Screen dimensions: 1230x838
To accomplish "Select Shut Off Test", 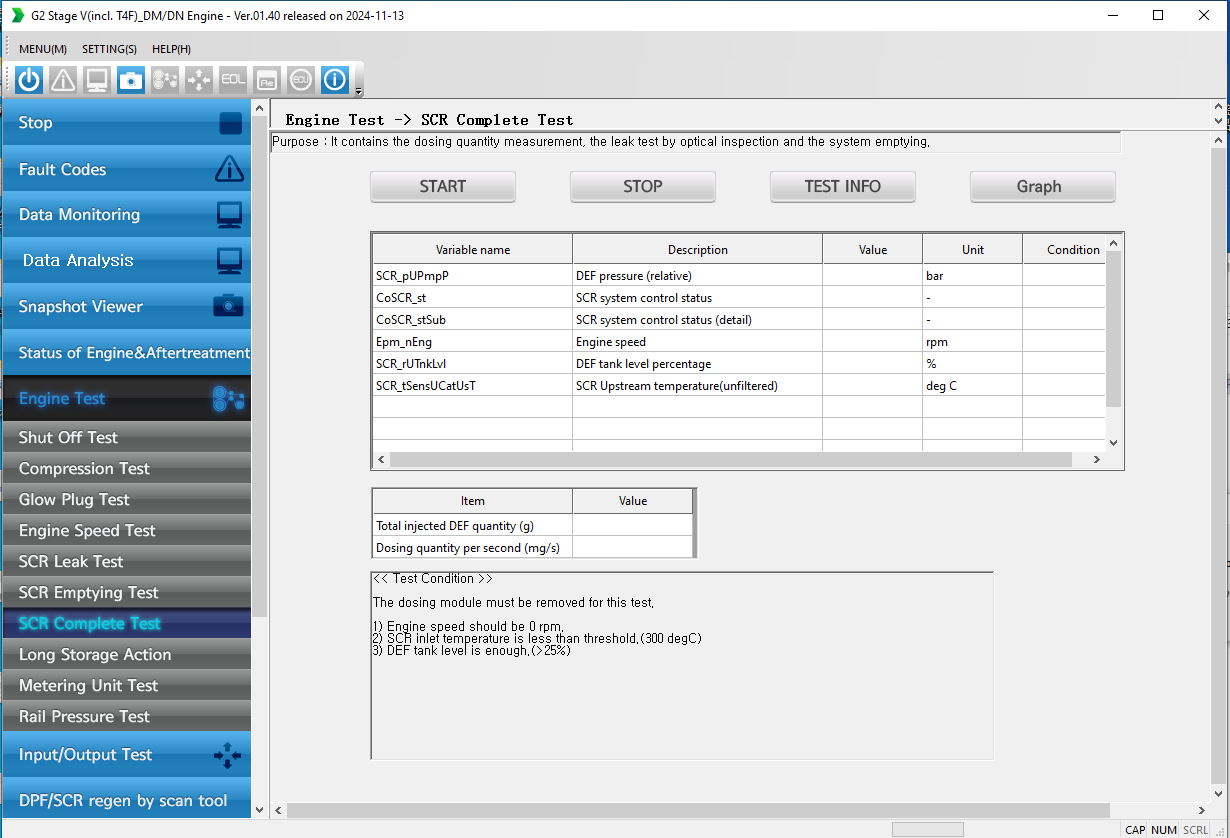I will pos(126,437).
